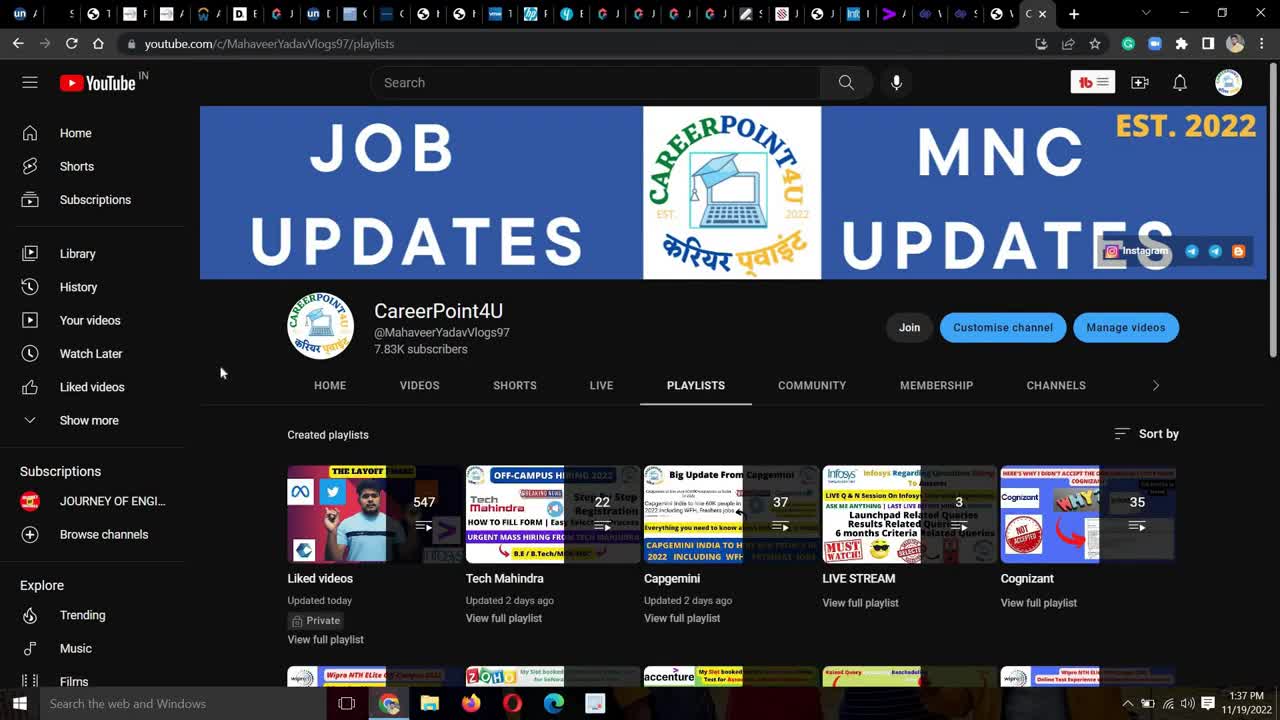Click in the YouTube search field
The width and height of the screenshot is (1280, 720).
595,83
